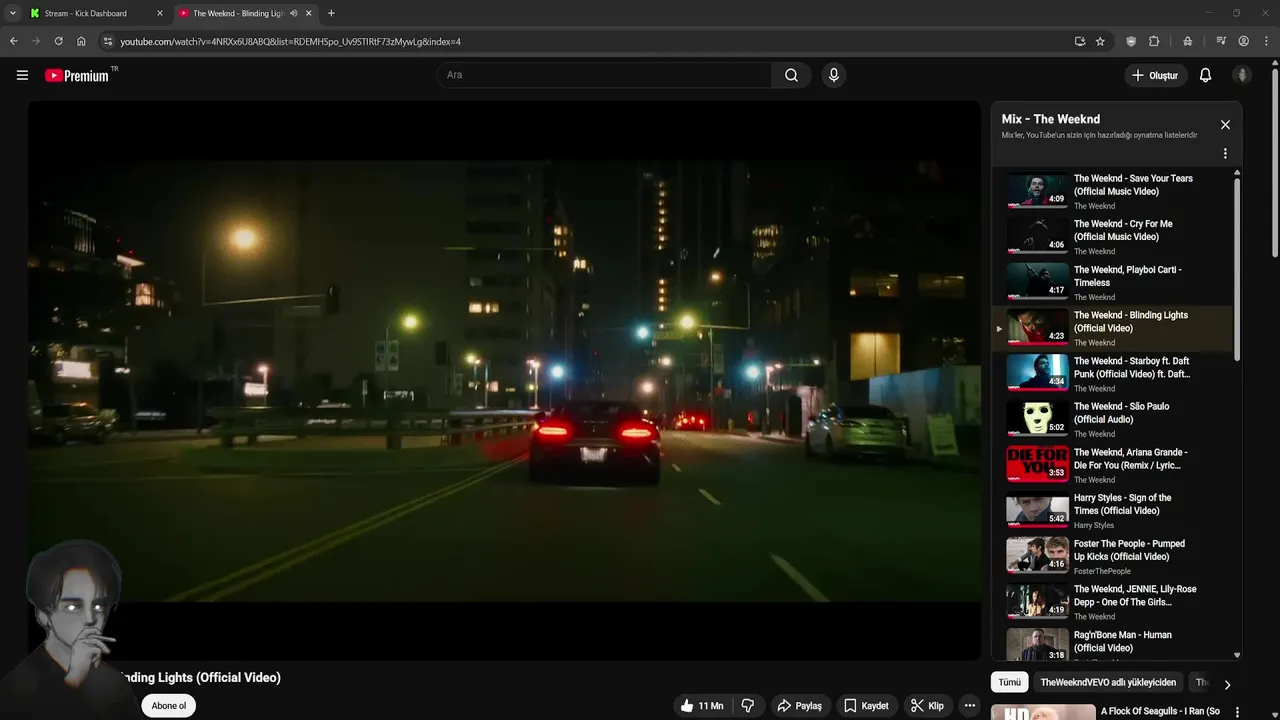The width and height of the screenshot is (1280, 720).
Task: Open A Flock Of Seagulls - I Ran video
Action: tap(1160, 712)
